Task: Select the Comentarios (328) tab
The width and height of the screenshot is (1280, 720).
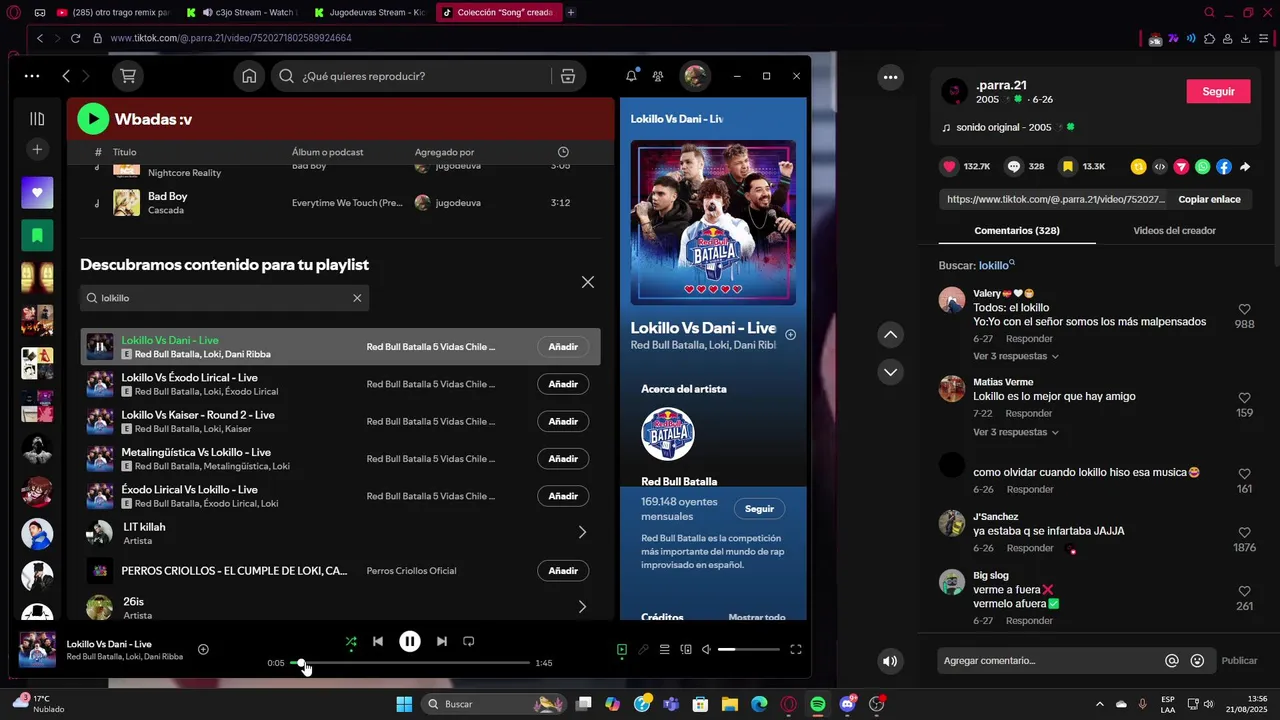Action: 1017,231
